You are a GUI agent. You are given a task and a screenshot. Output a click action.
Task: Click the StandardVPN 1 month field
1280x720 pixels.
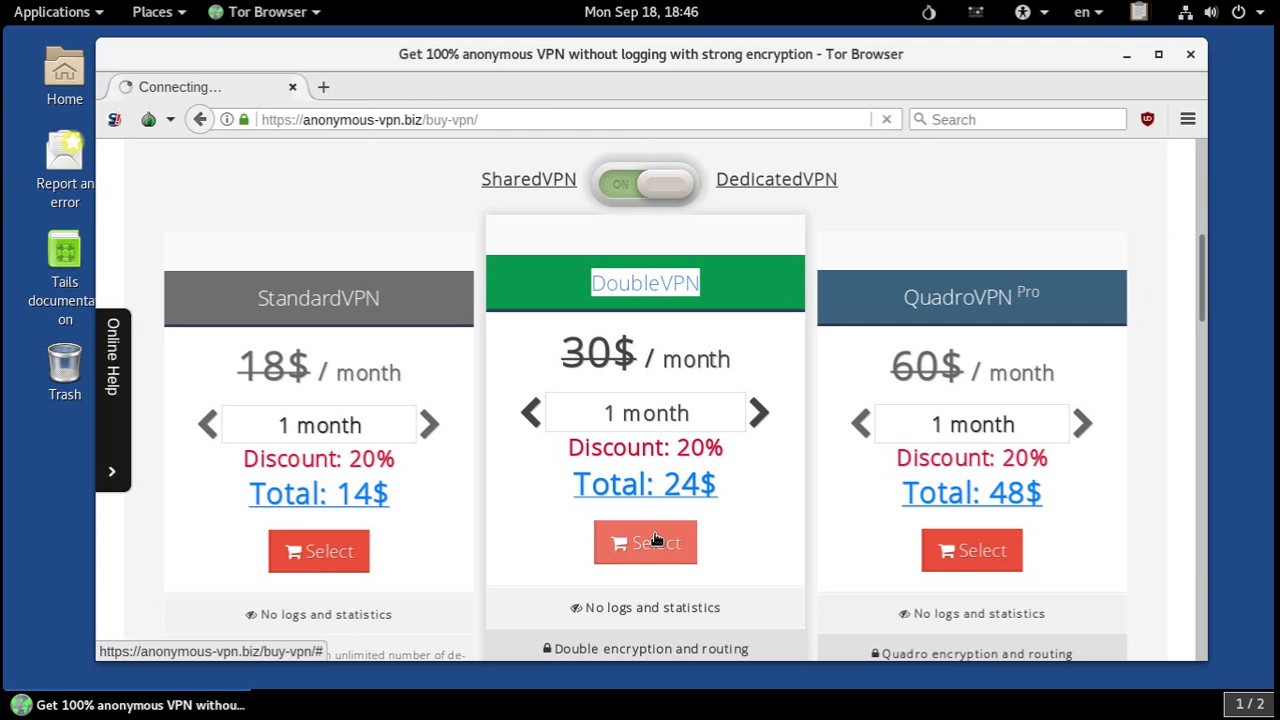tap(319, 425)
